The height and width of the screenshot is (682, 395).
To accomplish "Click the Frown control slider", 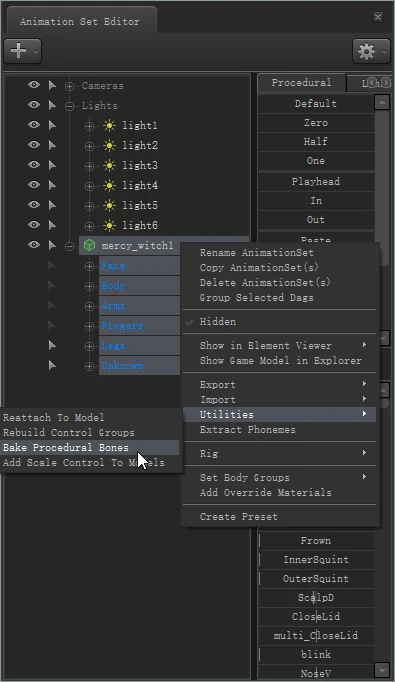I will 316,541.
